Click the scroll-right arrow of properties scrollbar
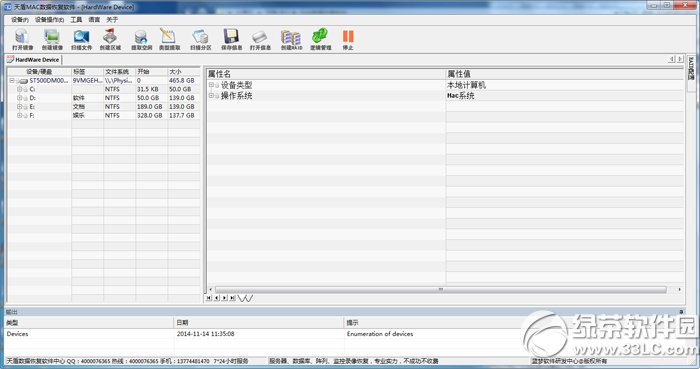The height and width of the screenshot is (369, 700). click(679, 290)
